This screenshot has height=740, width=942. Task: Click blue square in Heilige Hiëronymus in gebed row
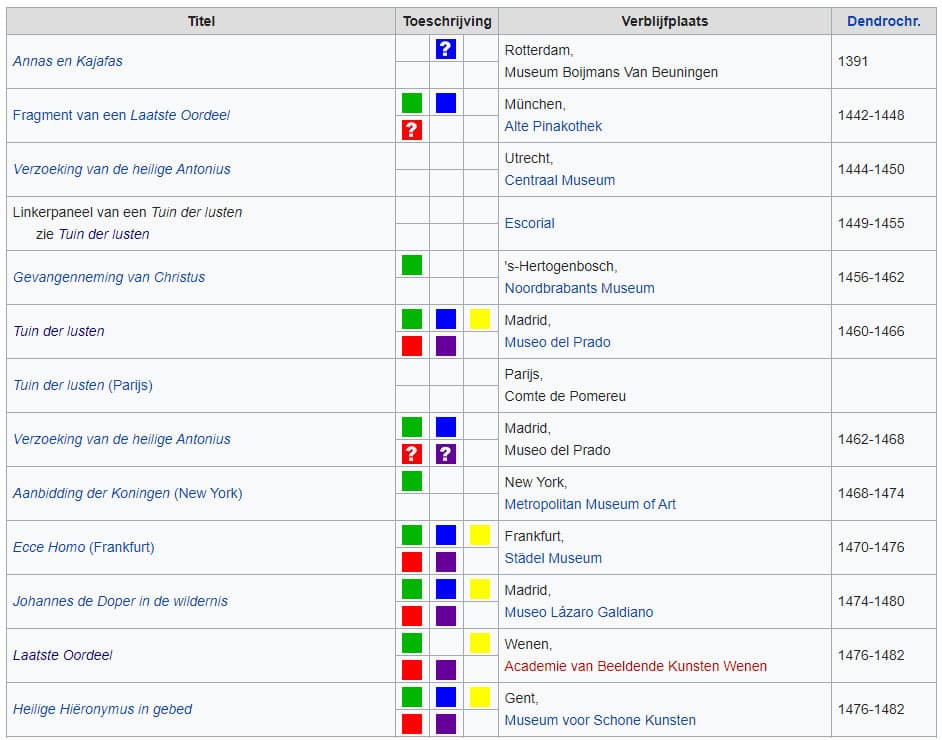tap(446, 697)
